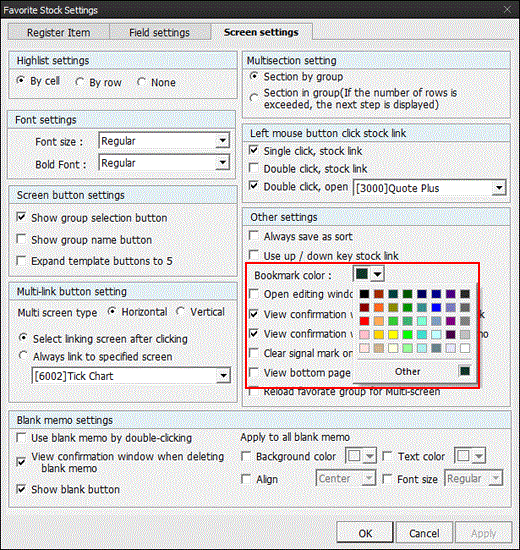Uncheck Single click, stock link

[x=253, y=151]
